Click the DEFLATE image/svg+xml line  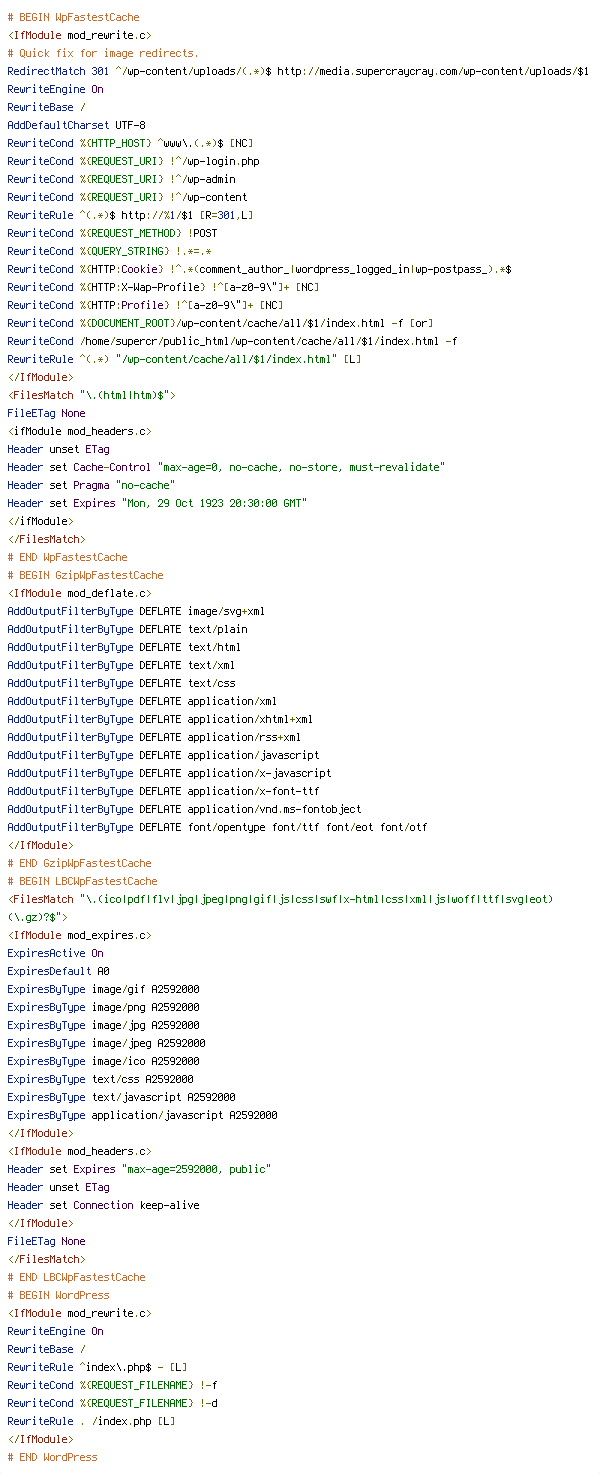coord(136,611)
